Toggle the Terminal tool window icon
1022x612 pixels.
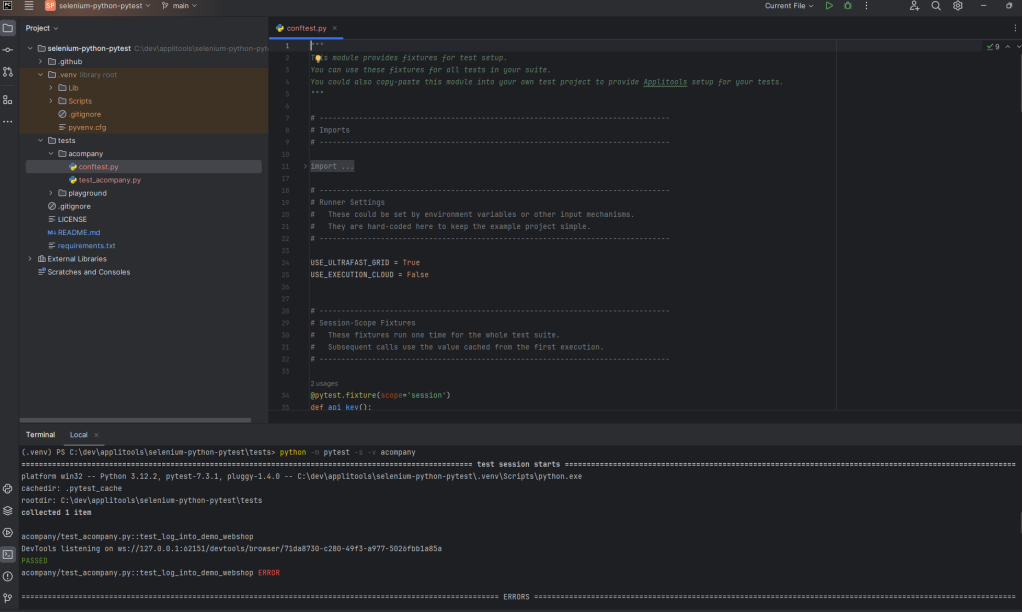tap(8, 554)
